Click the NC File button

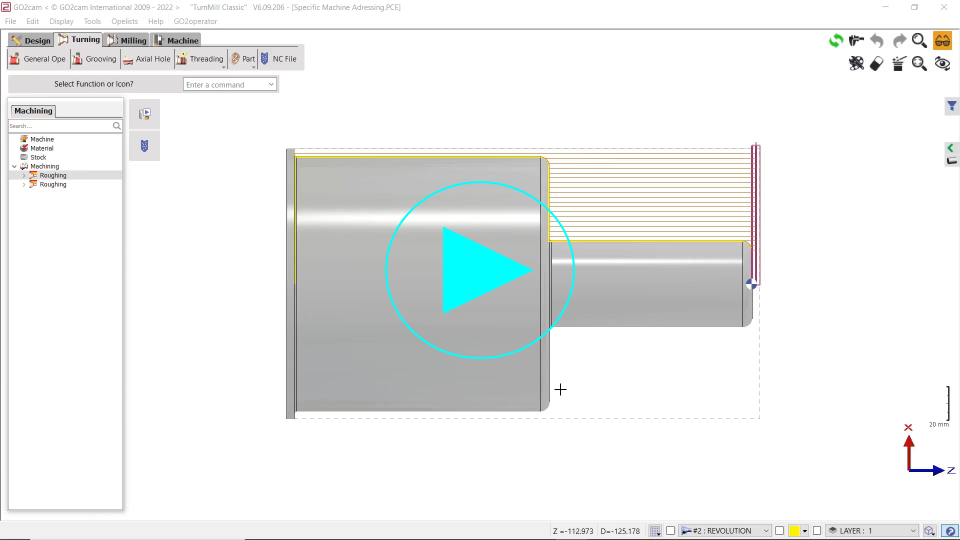pyautogui.click(x=278, y=59)
